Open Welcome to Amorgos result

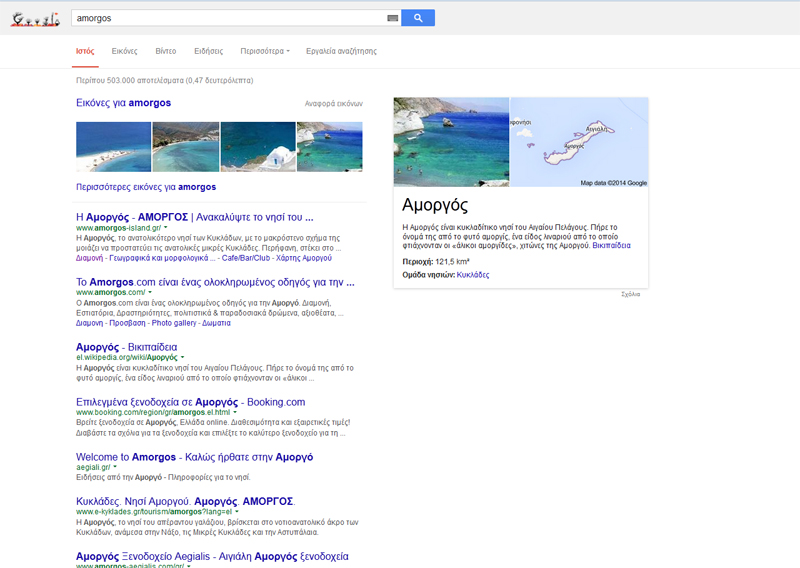tap(194, 457)
